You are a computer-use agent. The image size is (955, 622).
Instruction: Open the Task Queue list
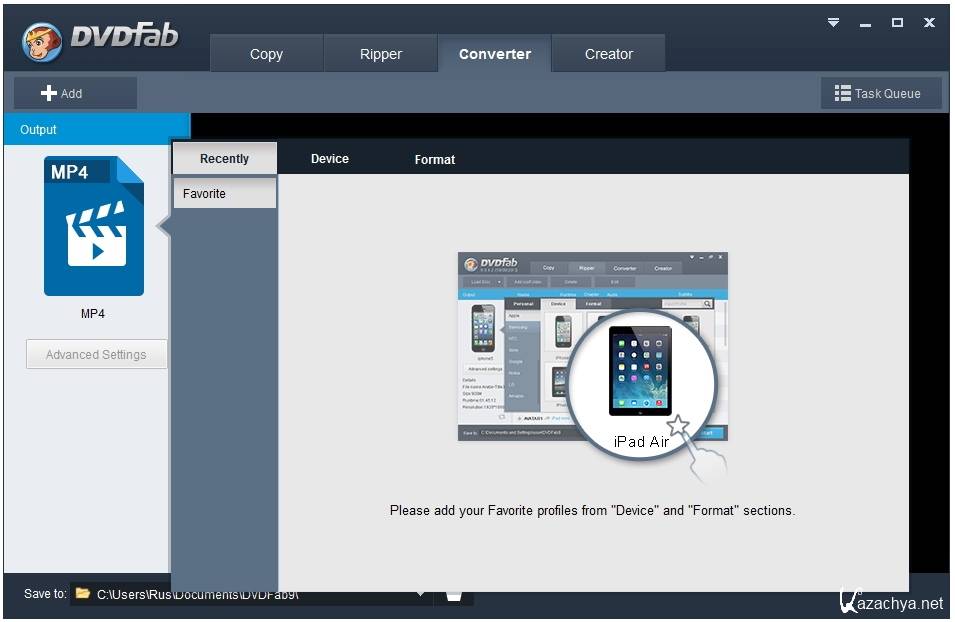click(880, 93)
